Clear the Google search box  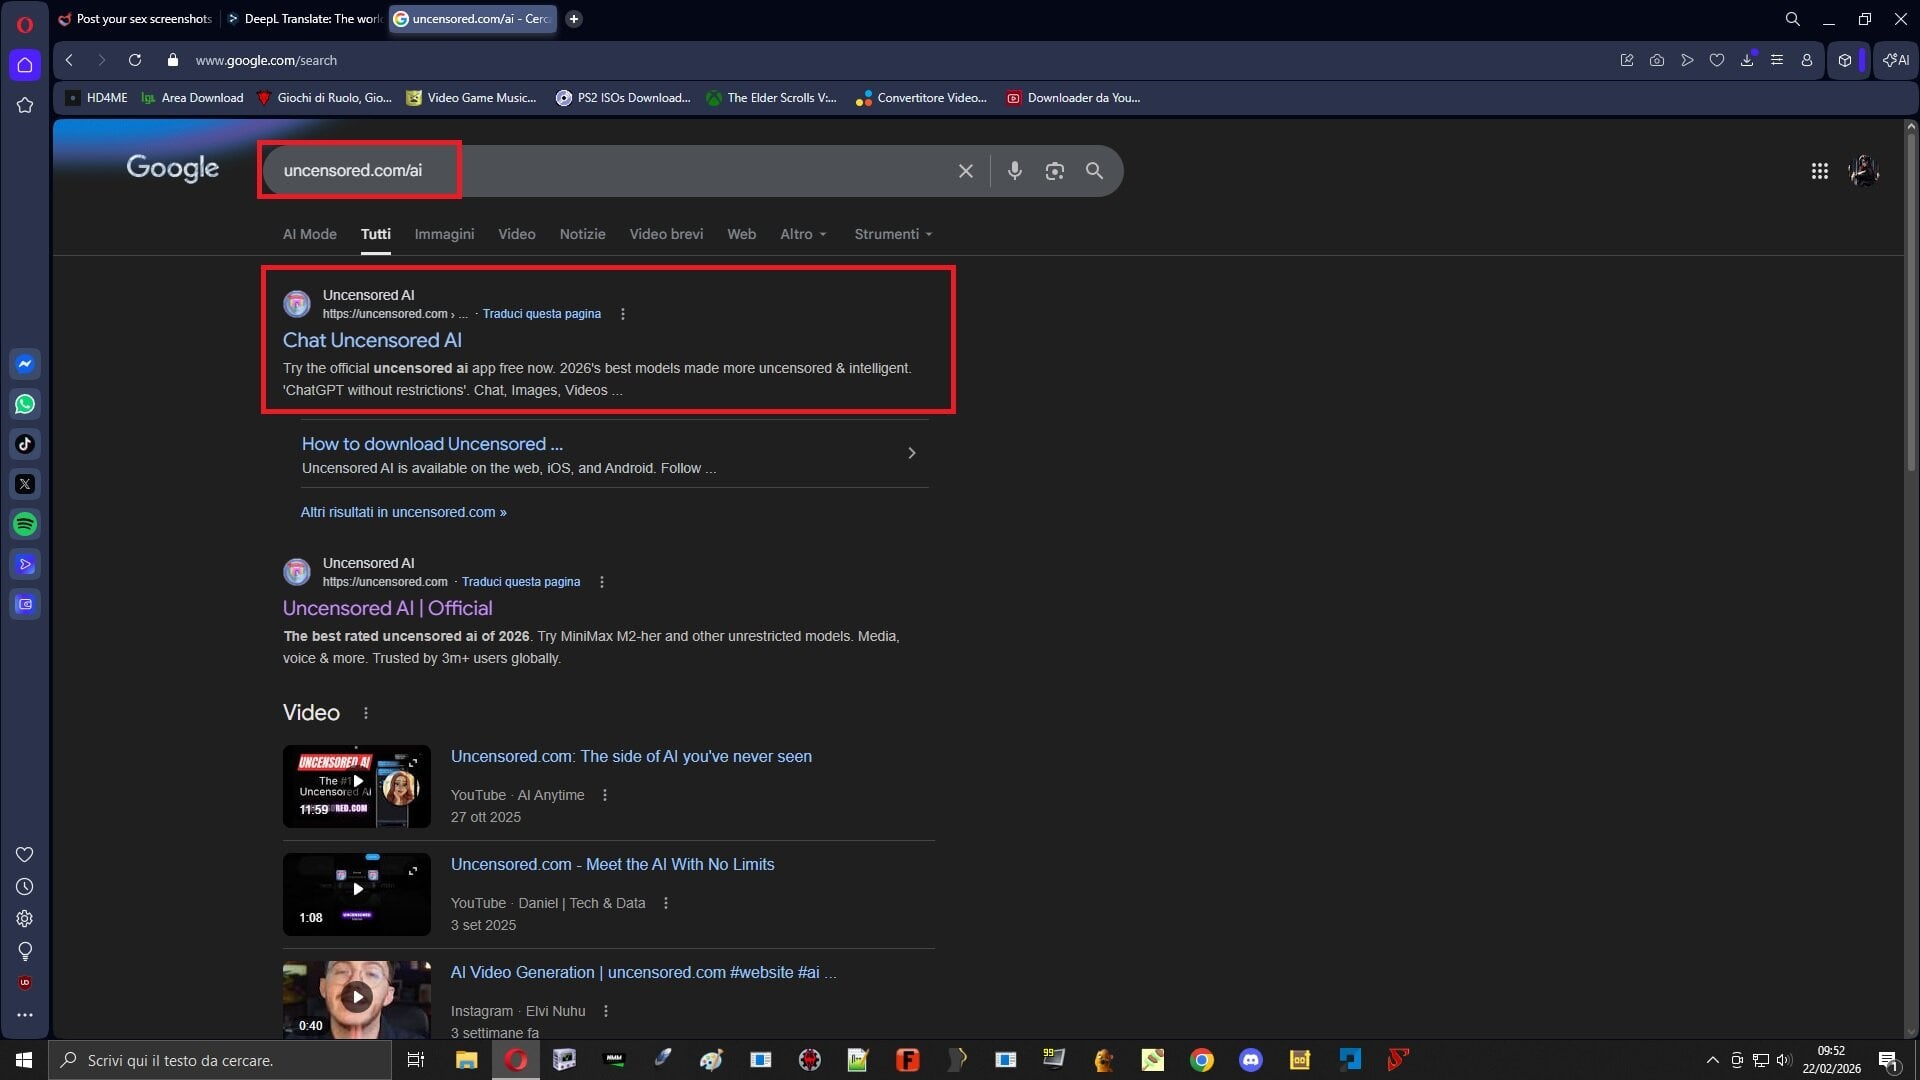tap(965, 171)
